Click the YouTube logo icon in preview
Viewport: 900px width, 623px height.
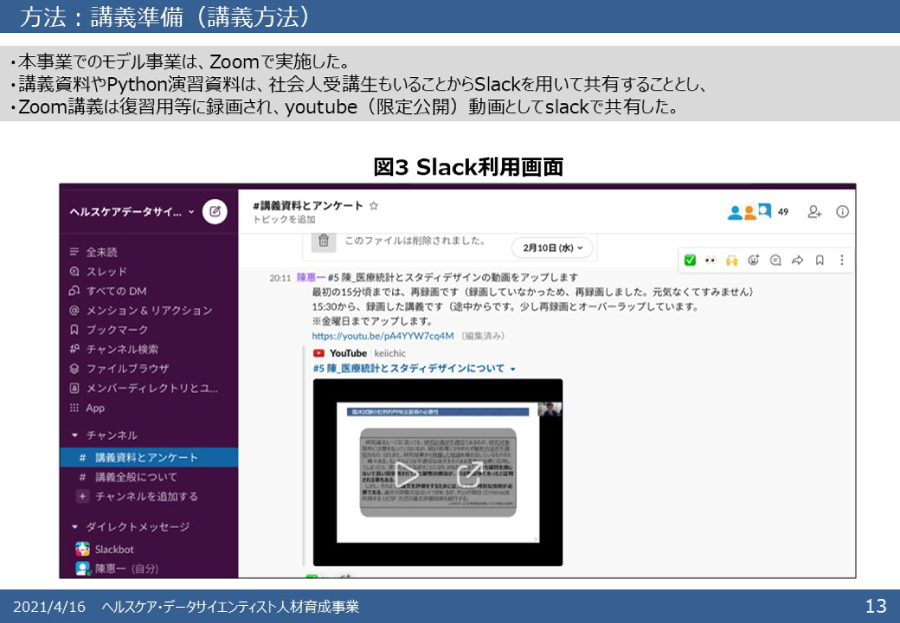[x=319, y=353]
